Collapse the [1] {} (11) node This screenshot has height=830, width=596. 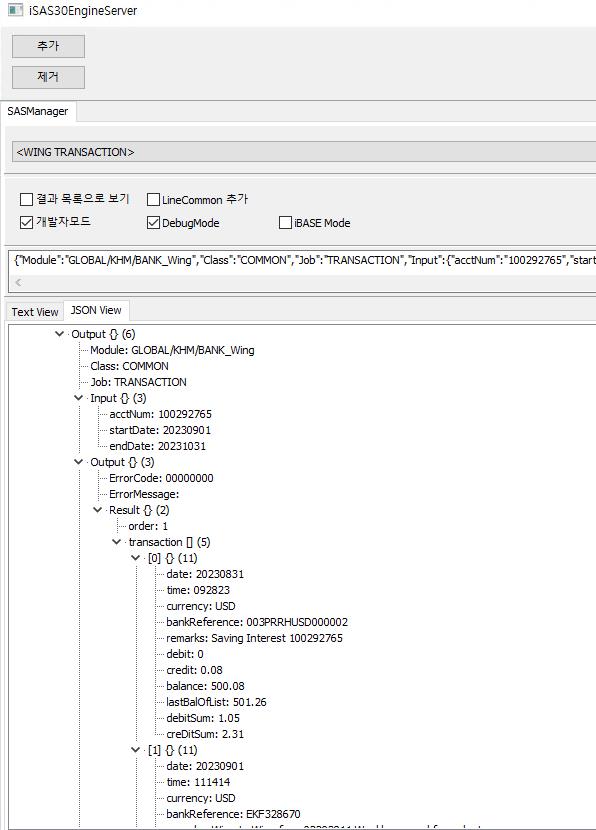tap(136, 750)
